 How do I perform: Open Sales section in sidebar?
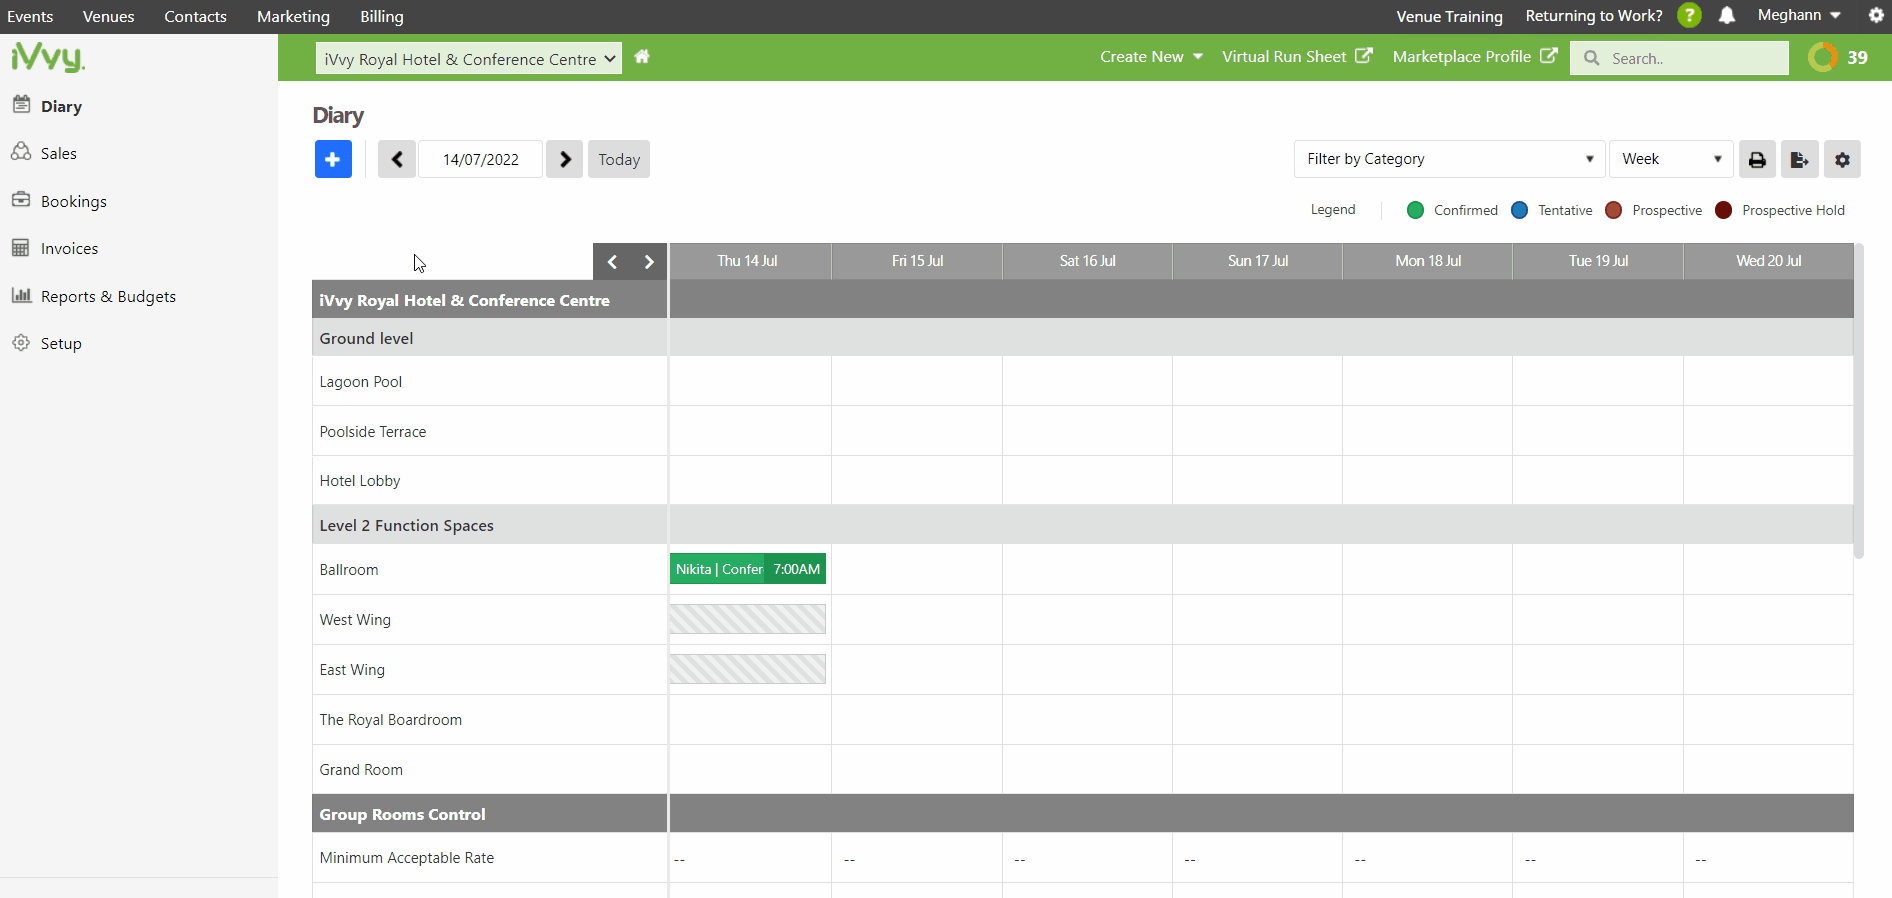coord(58,153)
